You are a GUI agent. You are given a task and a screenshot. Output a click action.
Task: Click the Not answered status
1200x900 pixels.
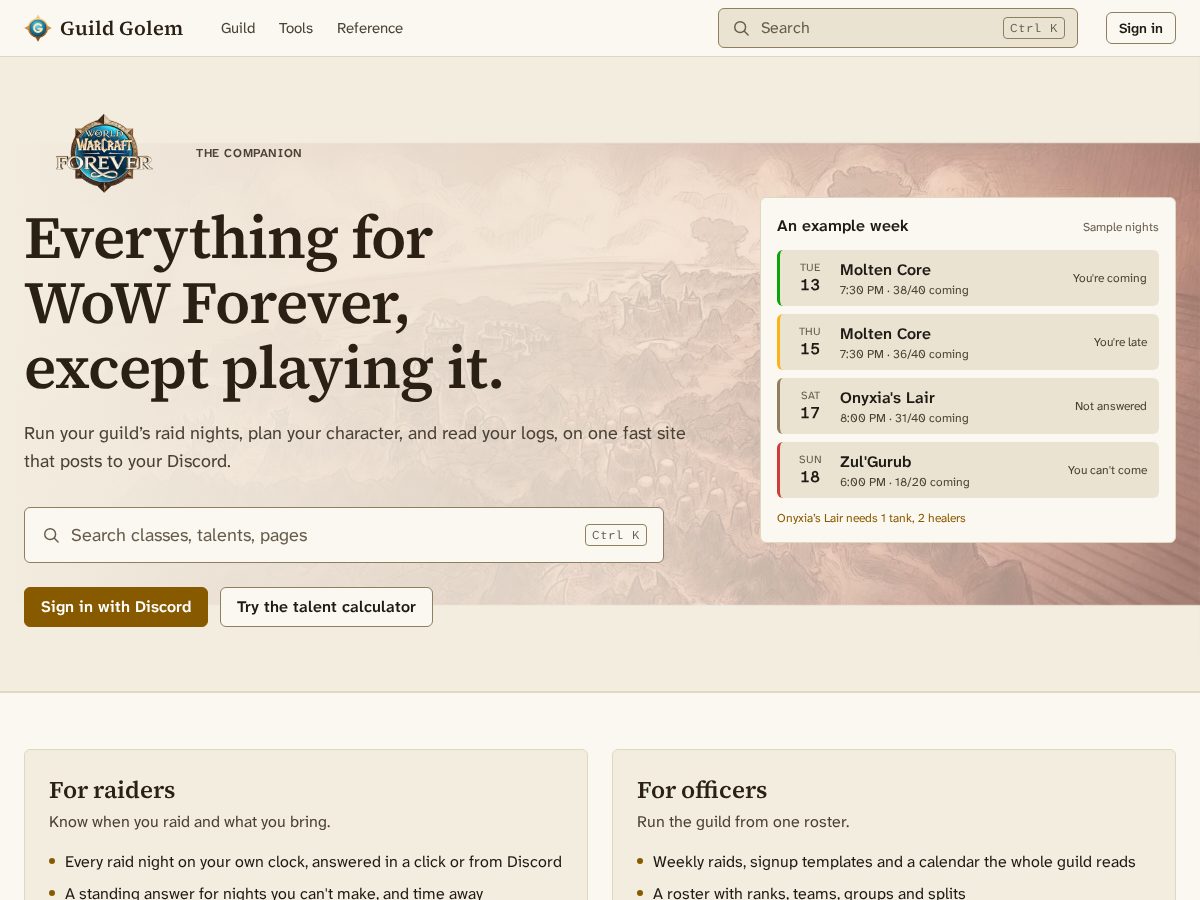click(1111, 406)
